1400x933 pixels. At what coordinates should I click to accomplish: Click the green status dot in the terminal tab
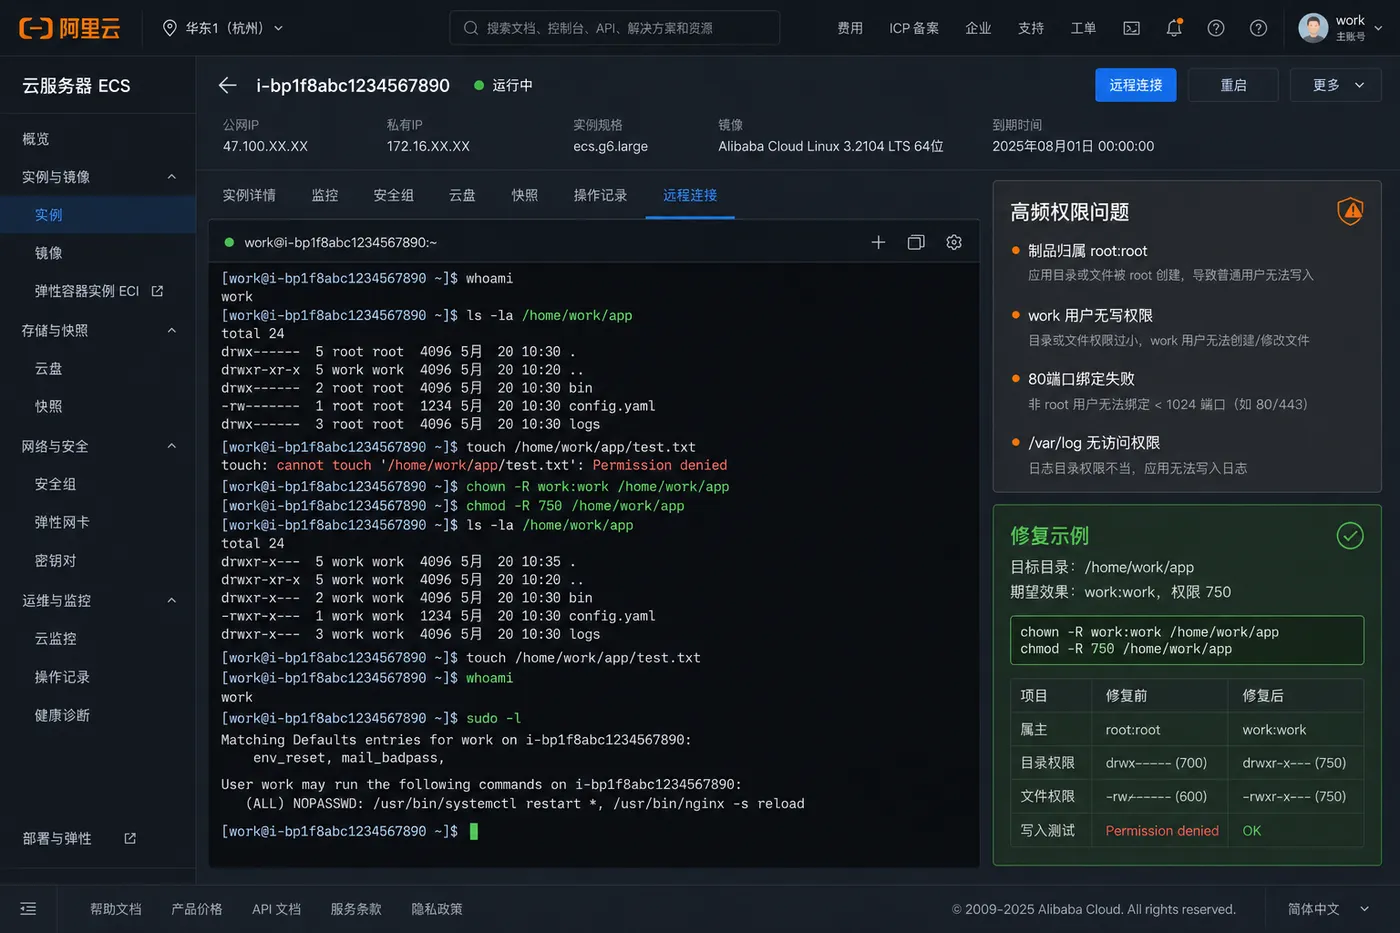pos(229,242)
